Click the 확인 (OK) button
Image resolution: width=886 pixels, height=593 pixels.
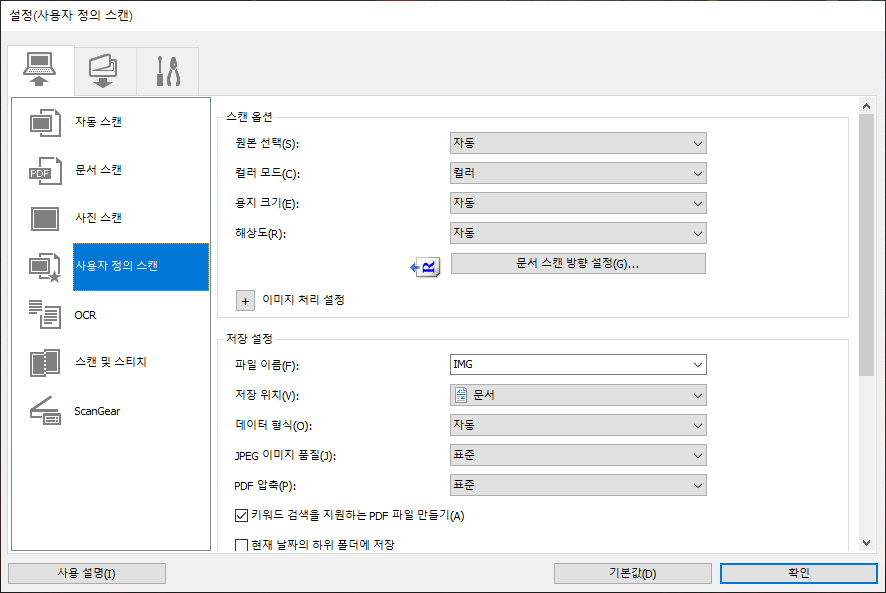tap(797, 573)
